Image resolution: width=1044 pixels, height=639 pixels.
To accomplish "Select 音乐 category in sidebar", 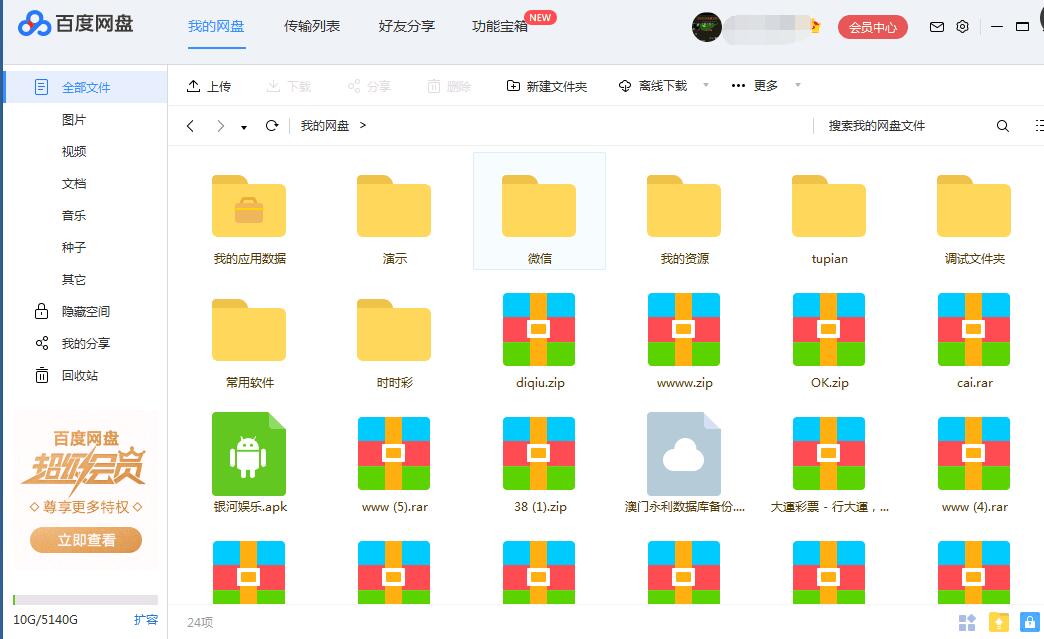I will point(74,216).
